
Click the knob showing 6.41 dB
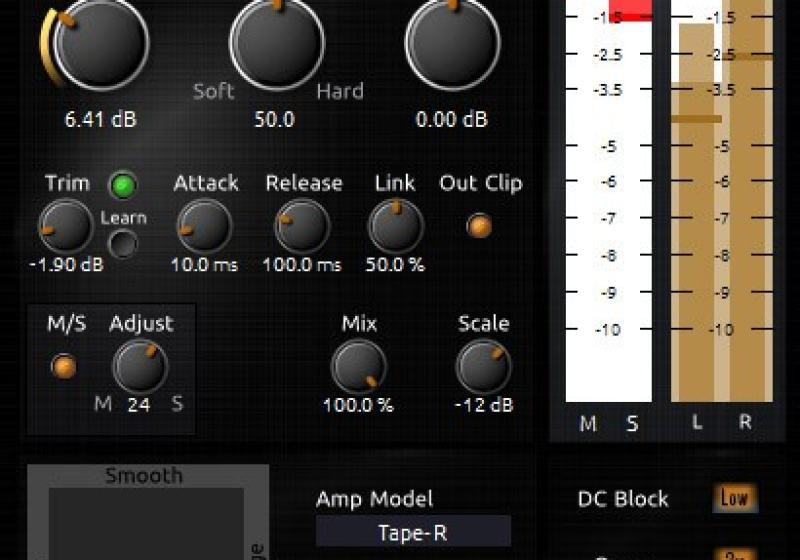101,43
